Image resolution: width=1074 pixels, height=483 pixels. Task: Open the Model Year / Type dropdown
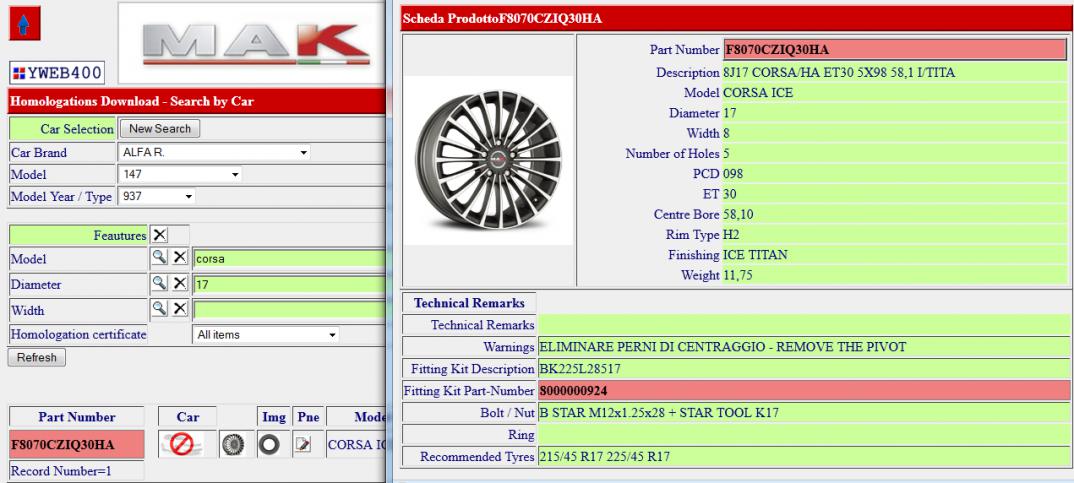tap(157, 197)
